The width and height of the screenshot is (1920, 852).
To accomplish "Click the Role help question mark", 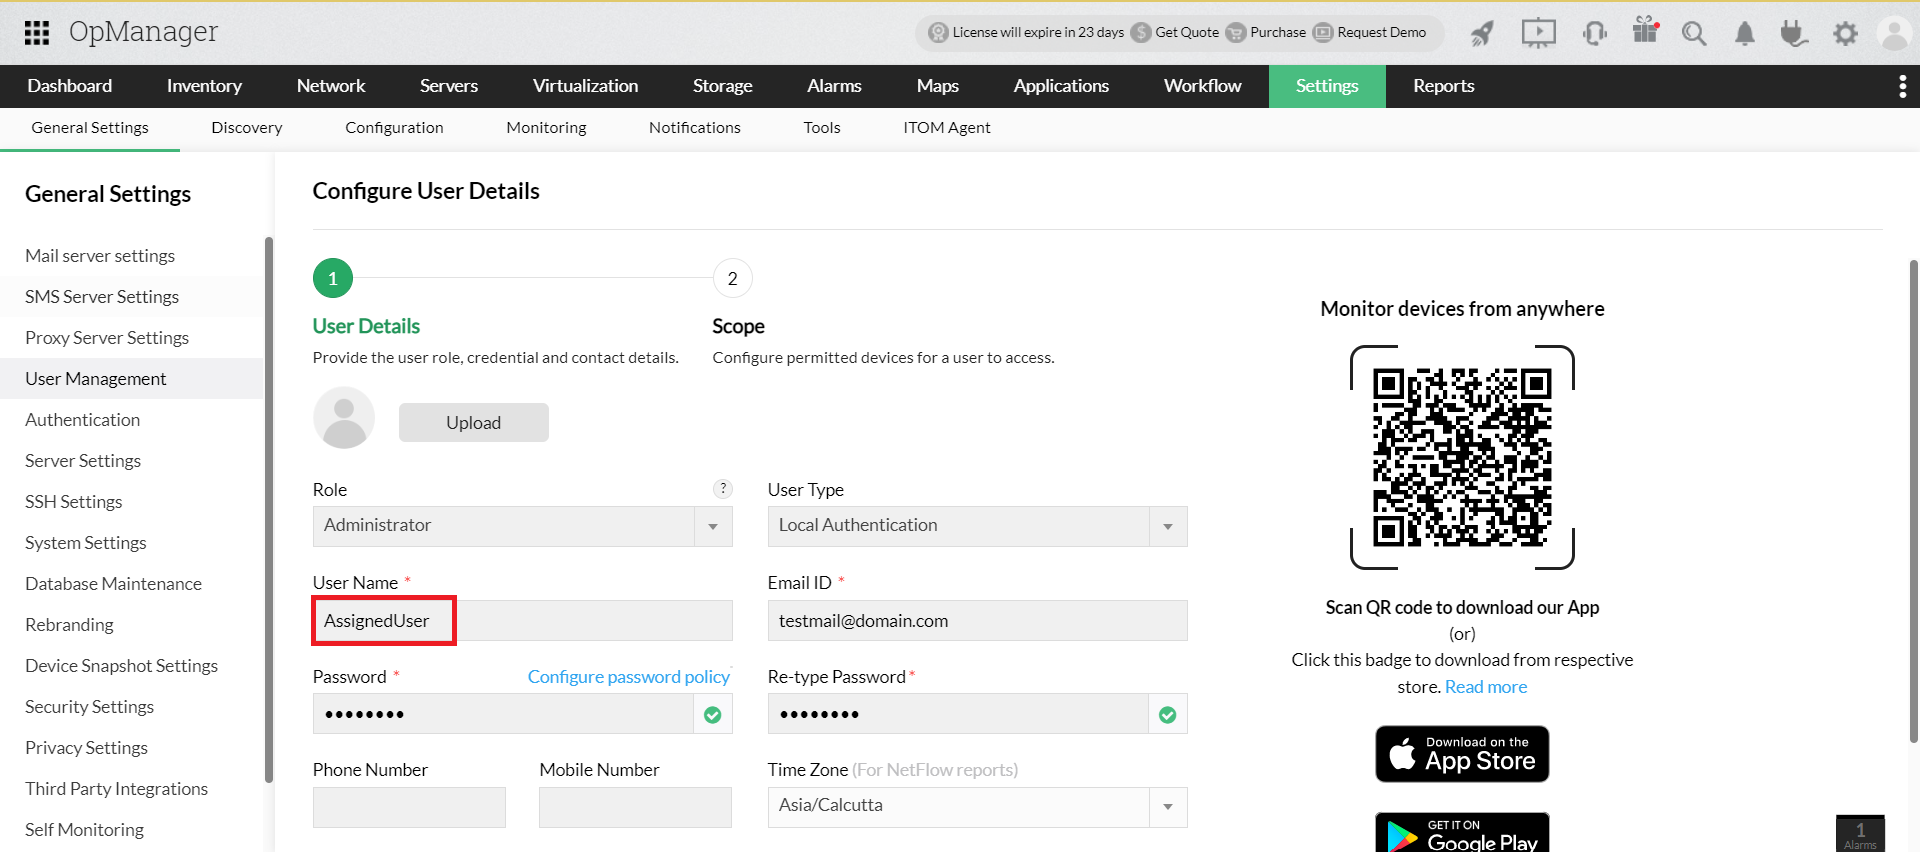I will (723, 489).
